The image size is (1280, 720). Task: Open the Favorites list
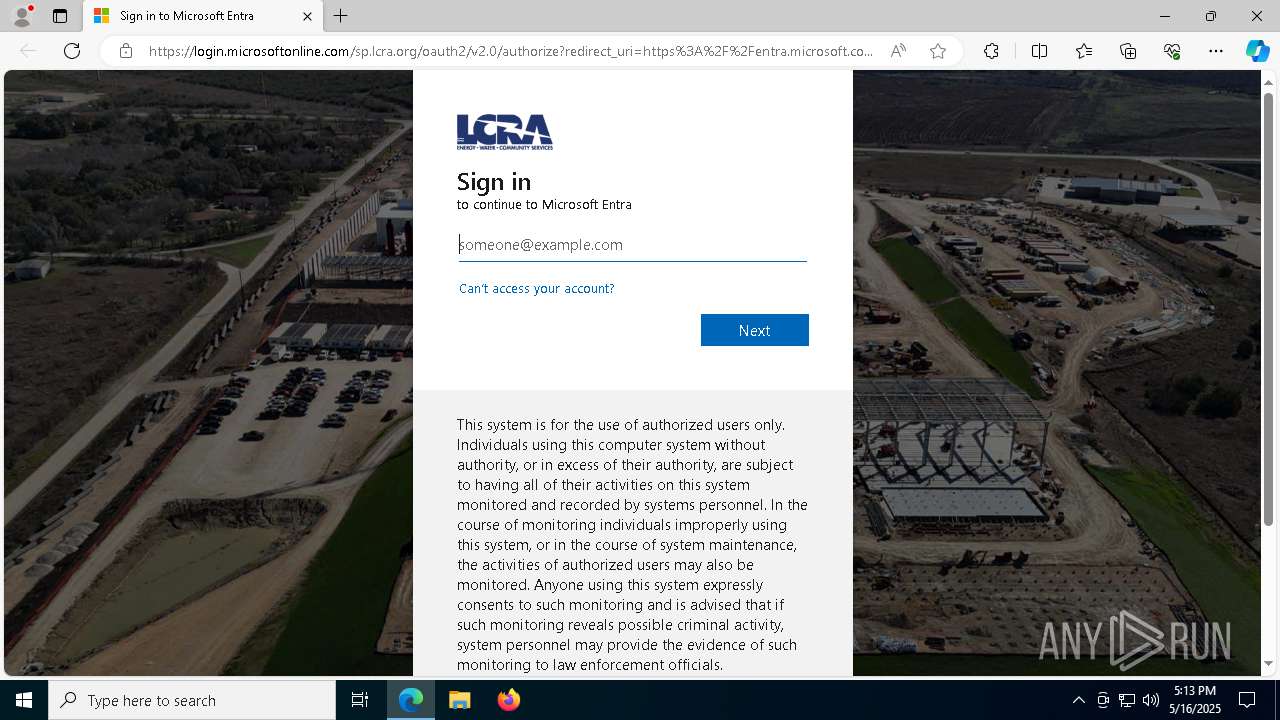click(1084, 51)
